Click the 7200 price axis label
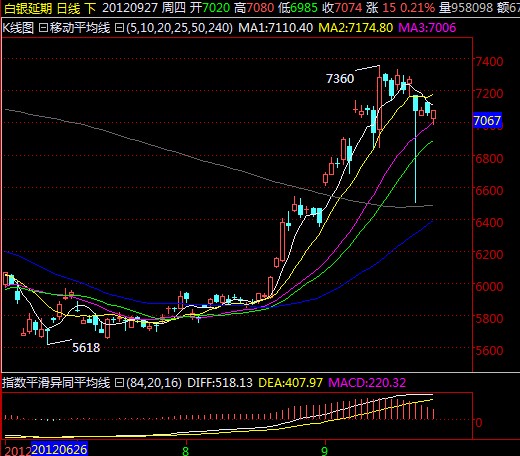Screen dimensions: 520x456 [489, 93]
